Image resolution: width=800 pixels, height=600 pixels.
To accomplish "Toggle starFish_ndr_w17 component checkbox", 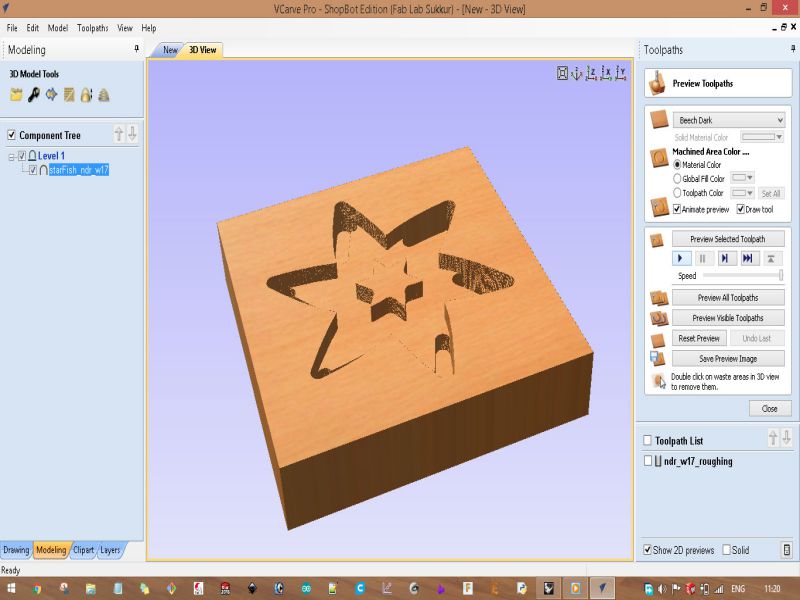I will (x=33, y=170).
